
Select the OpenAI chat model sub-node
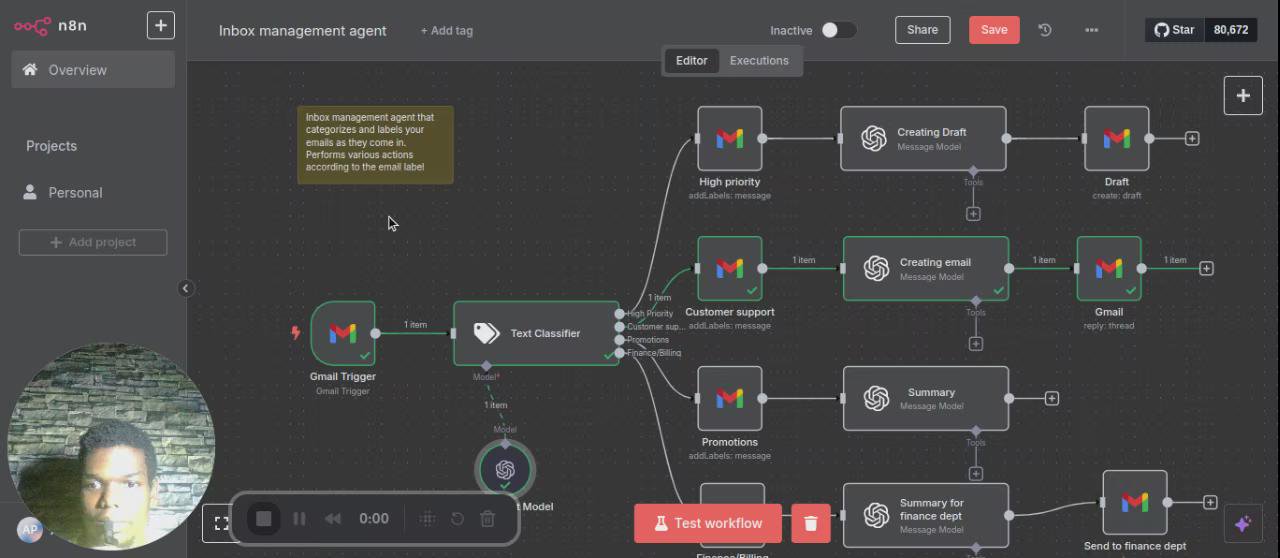[505, 469]
